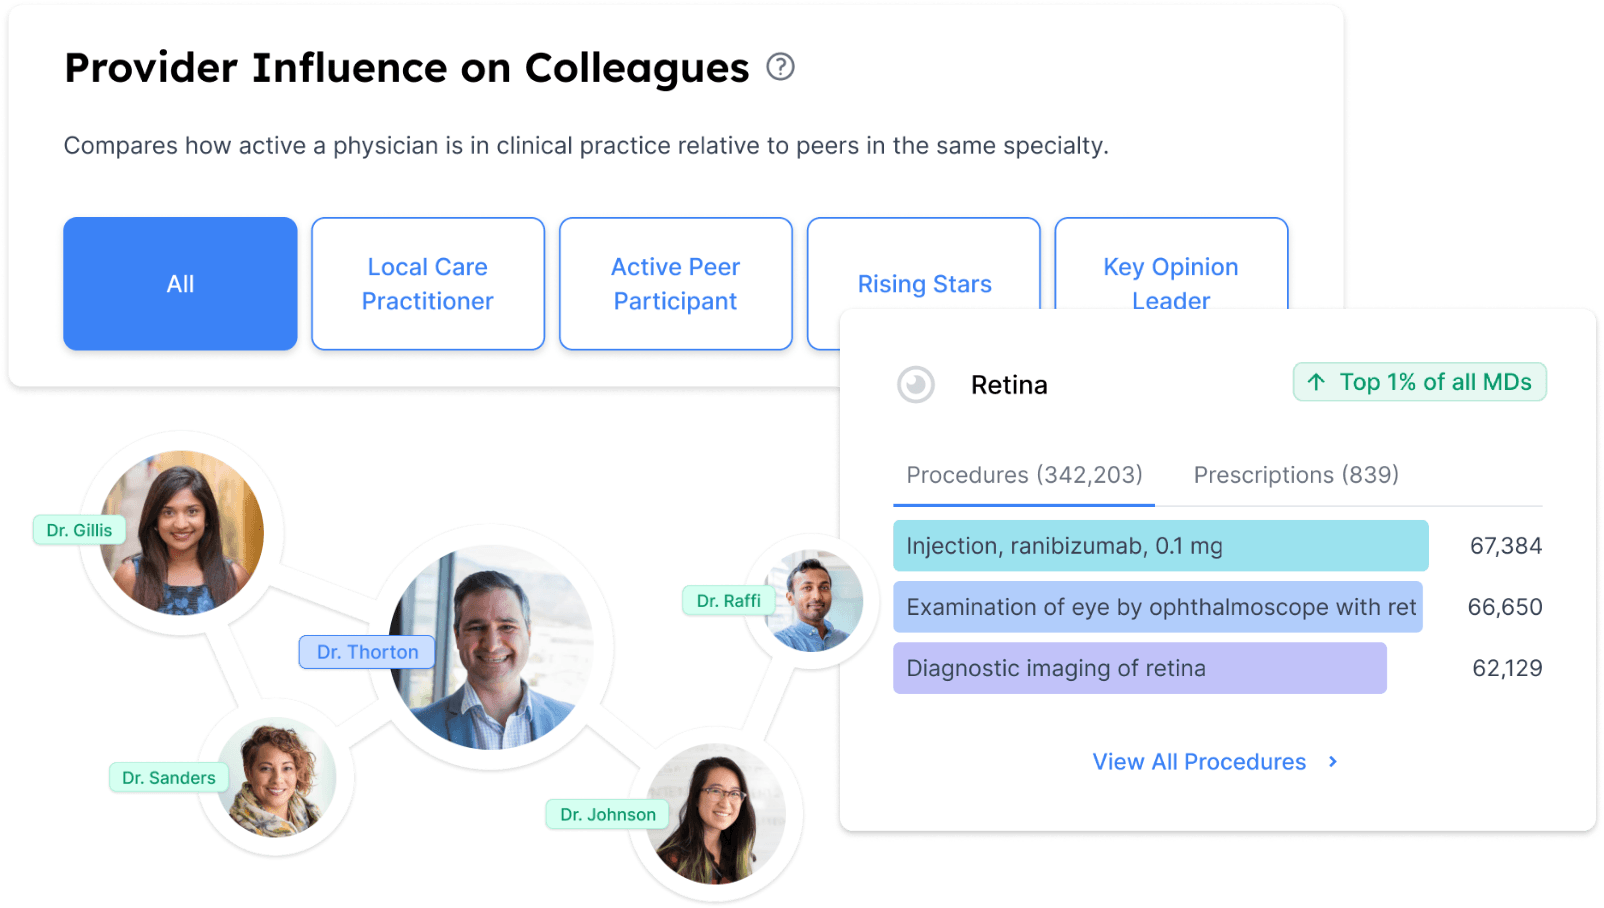Choose the Key Opinion Leader filter
This screenshot has height=908, width=1604.
click(x=1170, y=270)
